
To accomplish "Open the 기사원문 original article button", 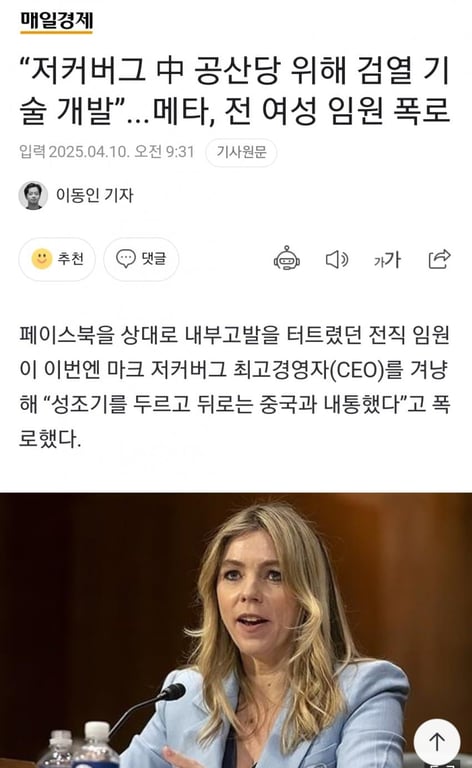I will pos(241,152).
